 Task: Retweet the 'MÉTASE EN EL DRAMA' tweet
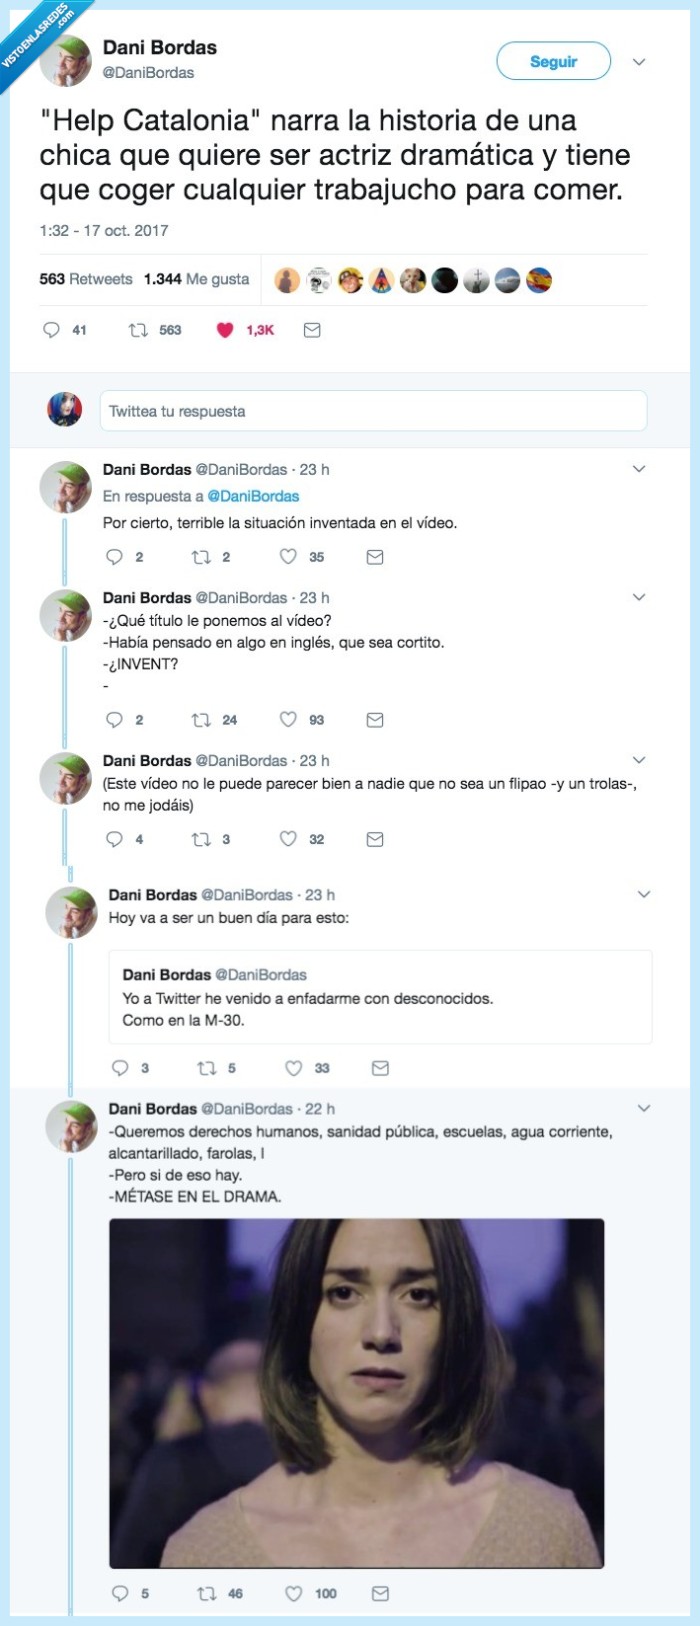click(207, 1593)
